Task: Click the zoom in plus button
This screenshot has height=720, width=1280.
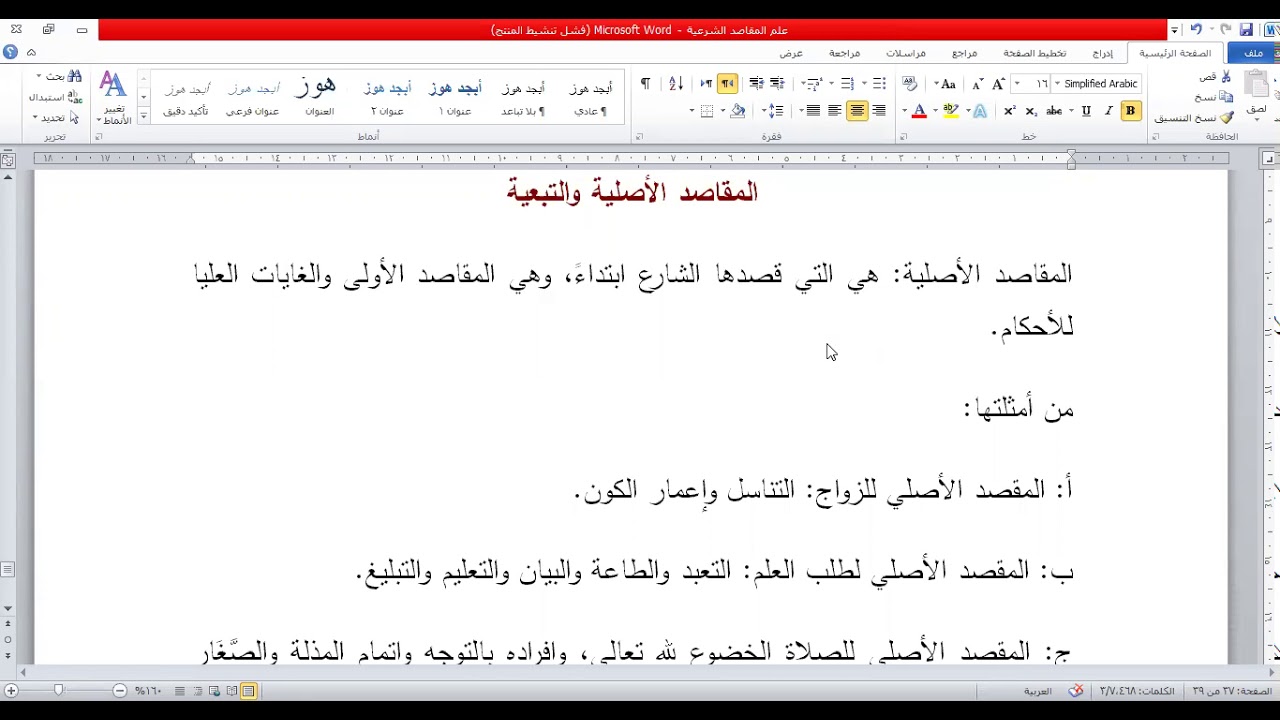Action: click(11, 691)
